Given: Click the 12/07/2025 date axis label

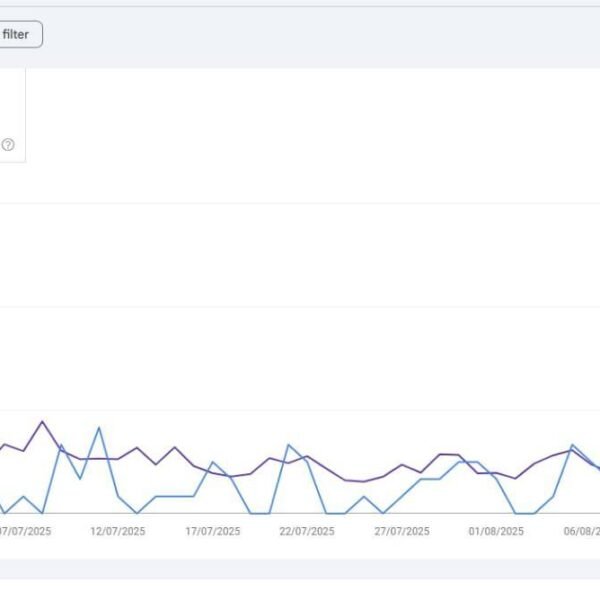Looking at the screenshot, I should pyautogui.click(x=118, y=531).
